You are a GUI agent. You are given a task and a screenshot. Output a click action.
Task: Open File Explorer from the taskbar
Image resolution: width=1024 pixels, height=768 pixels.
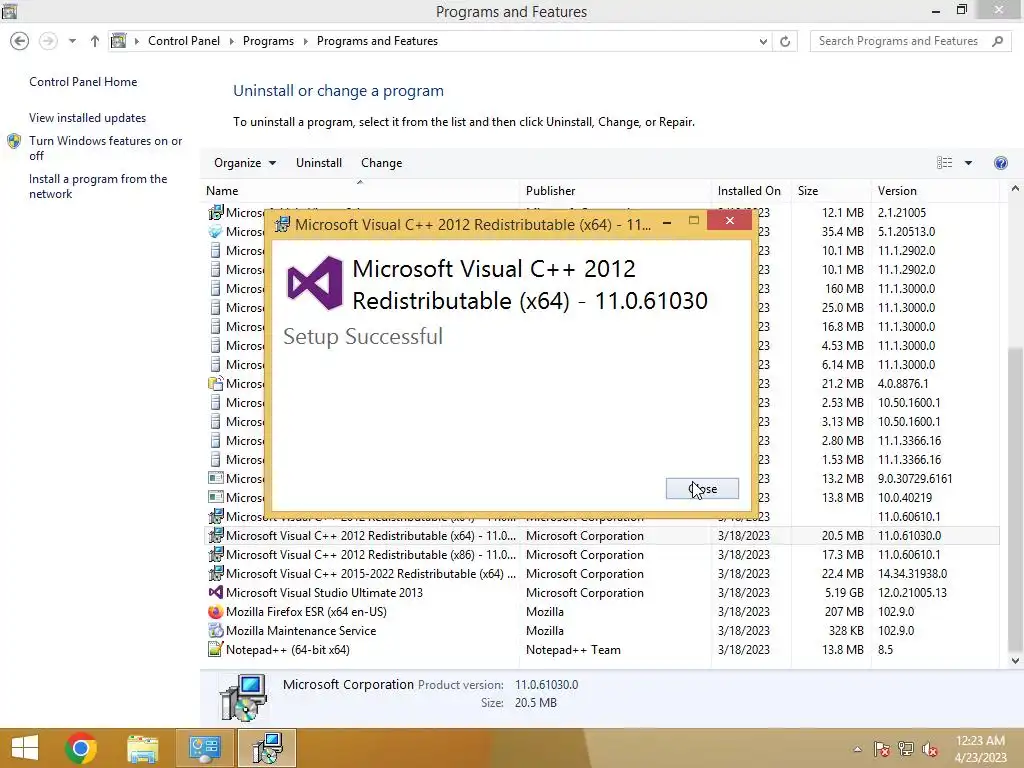coord(142,748)
